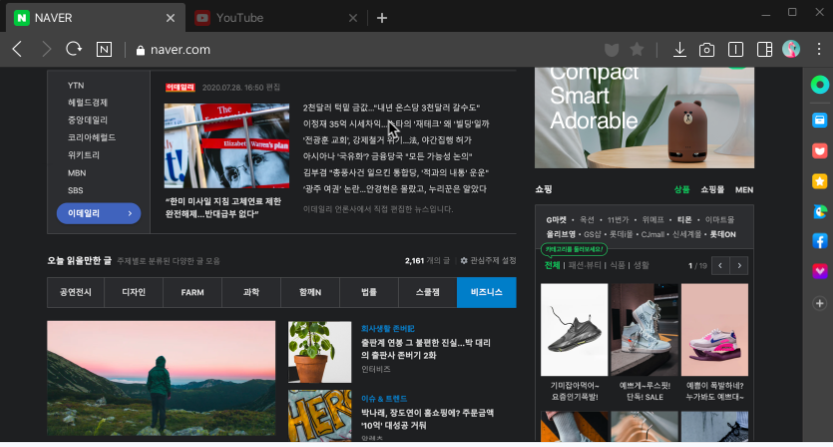Click the camera screen capture icon
Image resolution: width=833 pixels, height=447 pixels.
click(707, 50)
